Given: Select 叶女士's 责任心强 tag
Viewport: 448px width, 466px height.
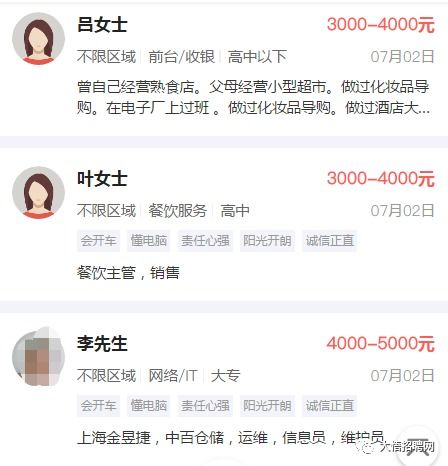Looking at the screenshot, I should pyautogui.click(x=205, y=240).
